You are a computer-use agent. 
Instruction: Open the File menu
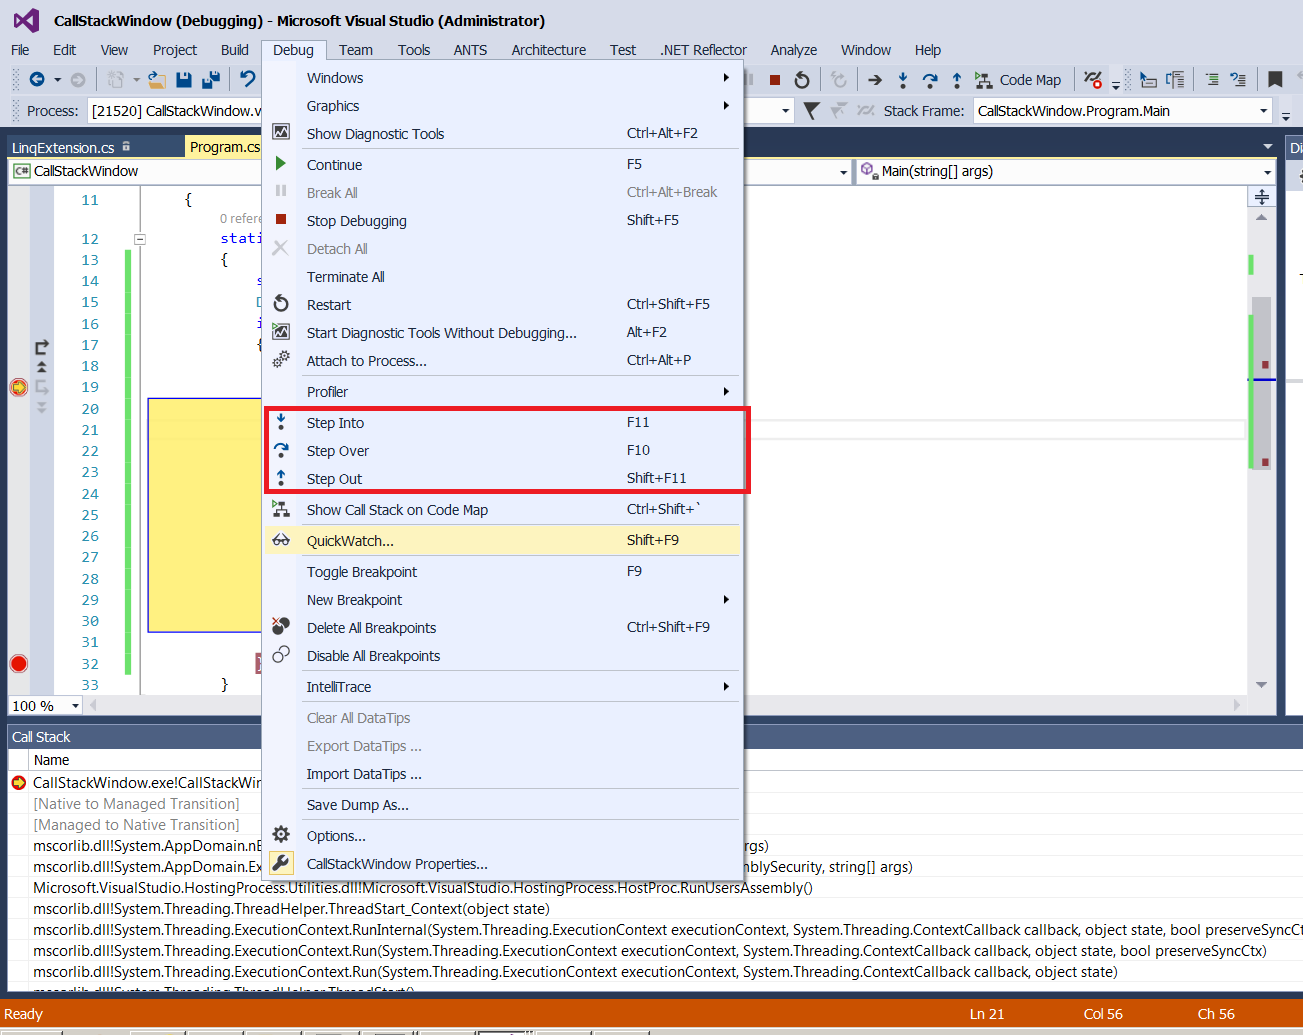click(20, 50)
